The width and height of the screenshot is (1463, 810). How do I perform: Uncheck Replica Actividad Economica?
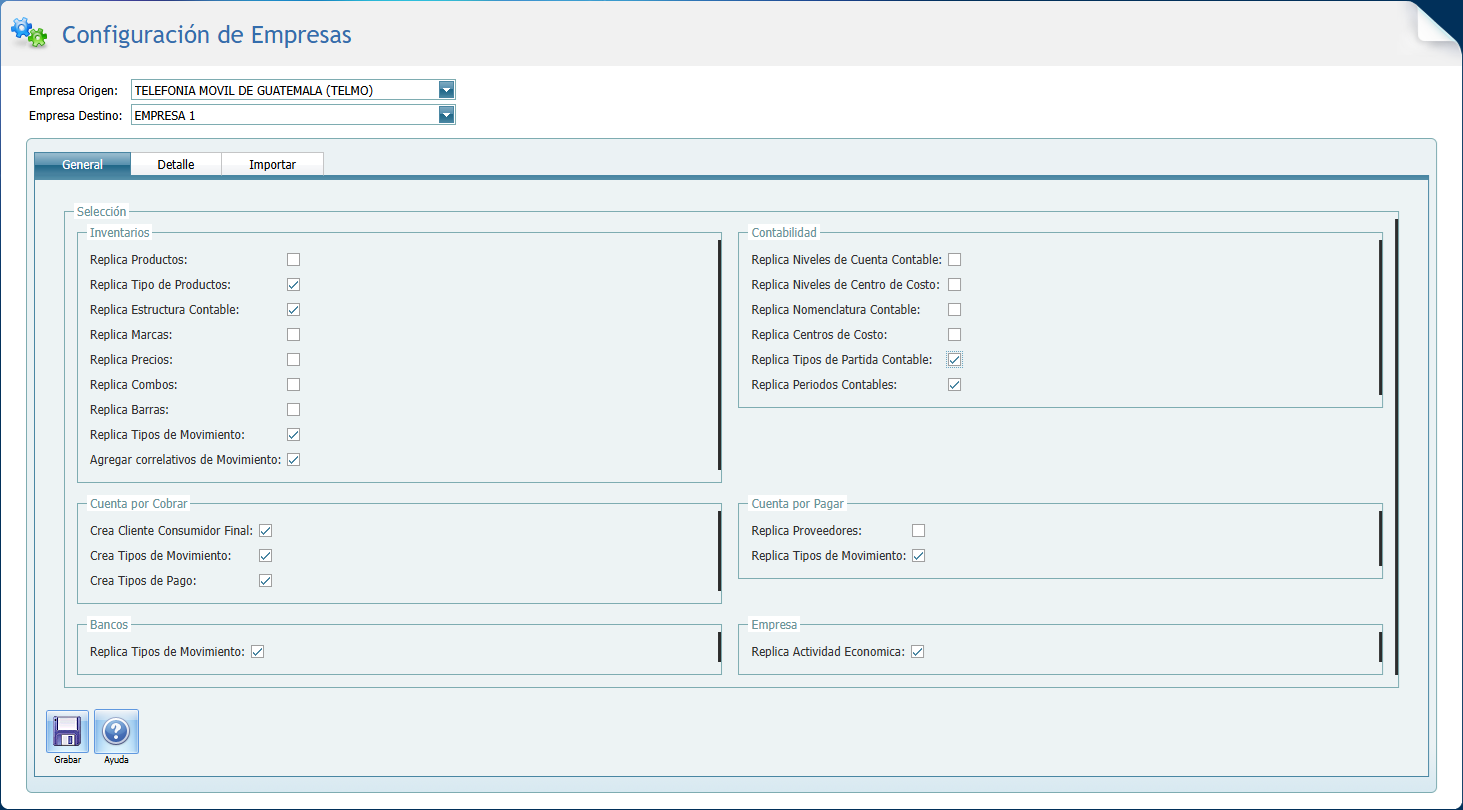(x=917, y=652)
